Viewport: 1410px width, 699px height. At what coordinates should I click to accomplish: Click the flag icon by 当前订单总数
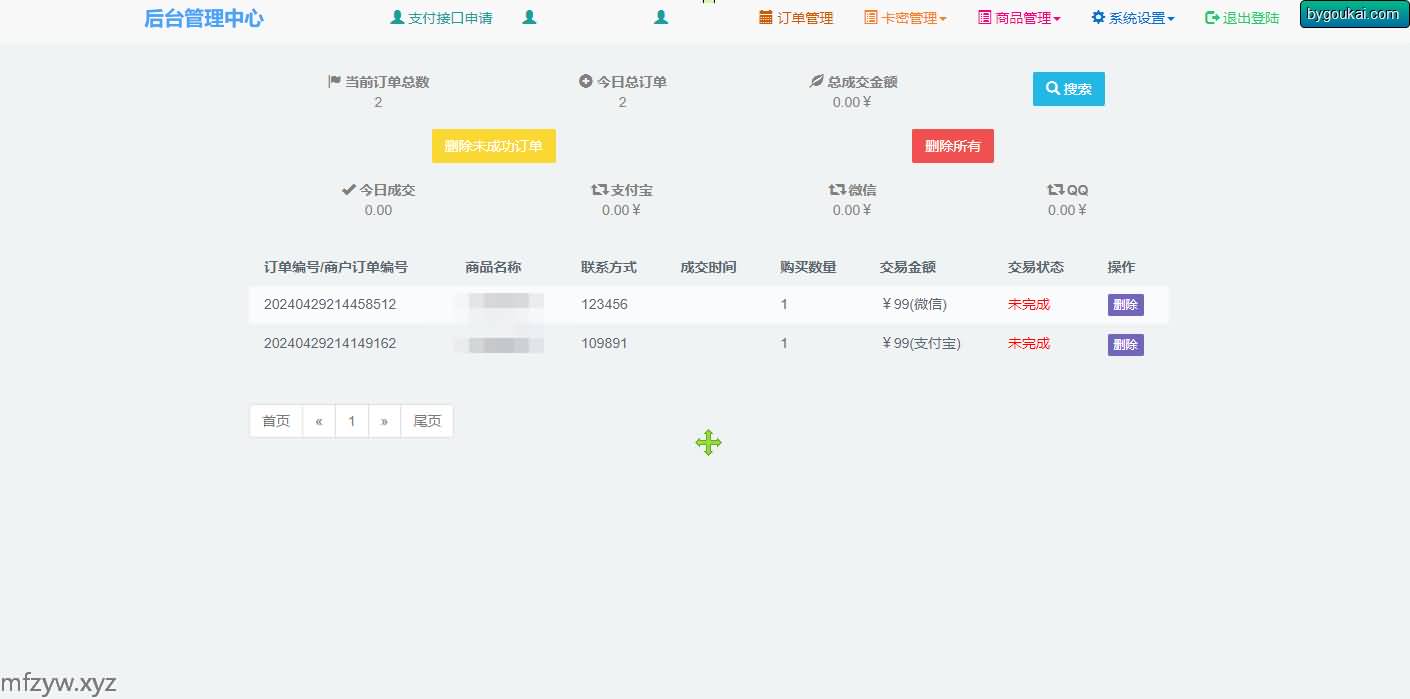(335, 81)
